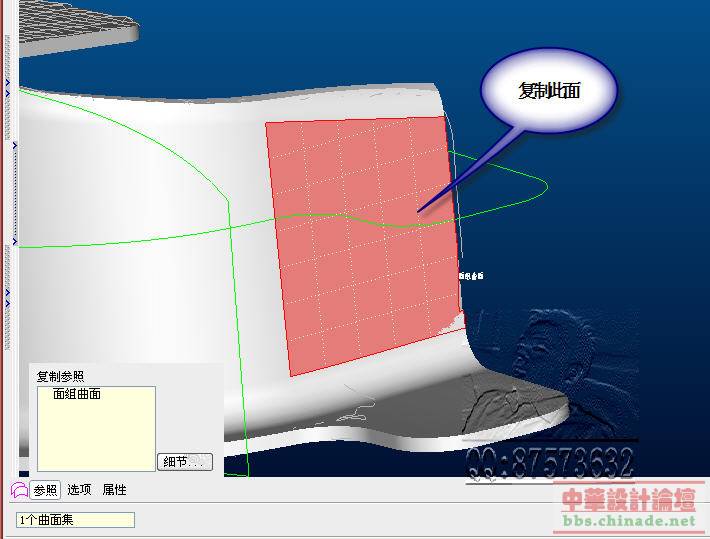Select the 面组曲面 entry in the list
This screenshot has height=539, width=710.
click(77, 394)
